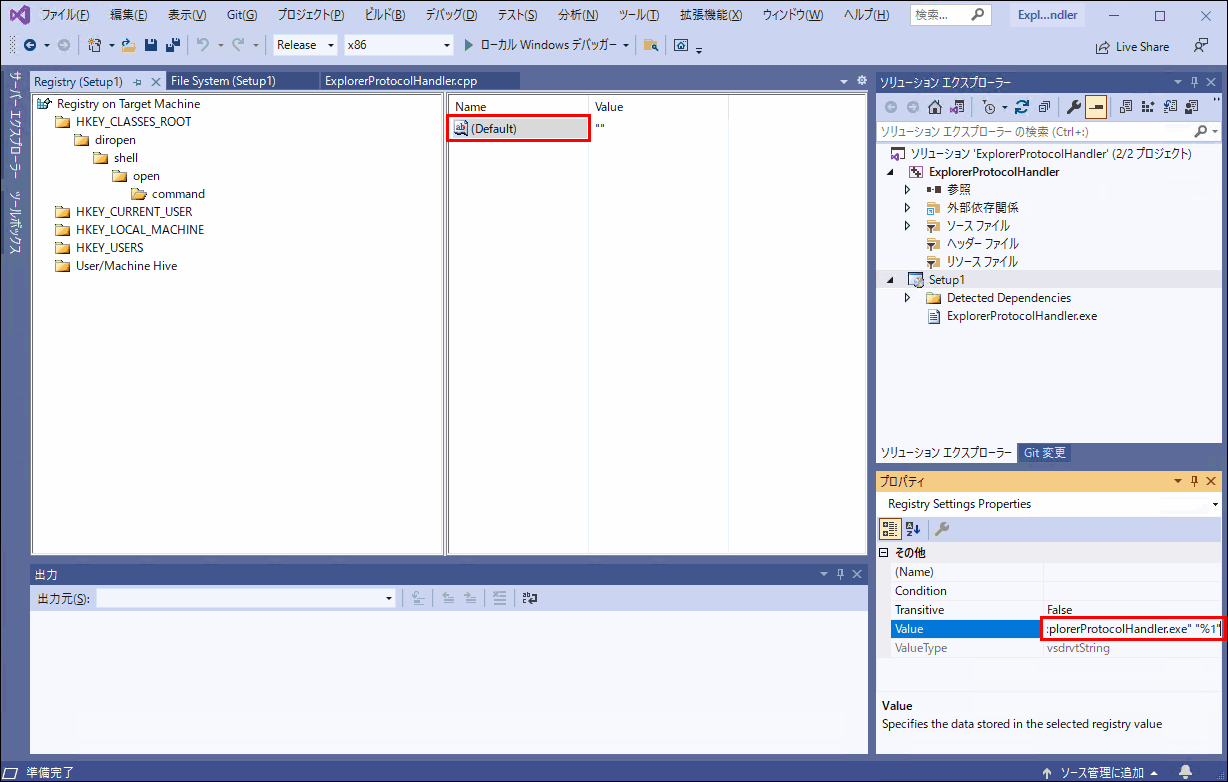This screenshot has width=1228, height=782.
Task: Expand the 外部依存関係 node
Action: 907,207
